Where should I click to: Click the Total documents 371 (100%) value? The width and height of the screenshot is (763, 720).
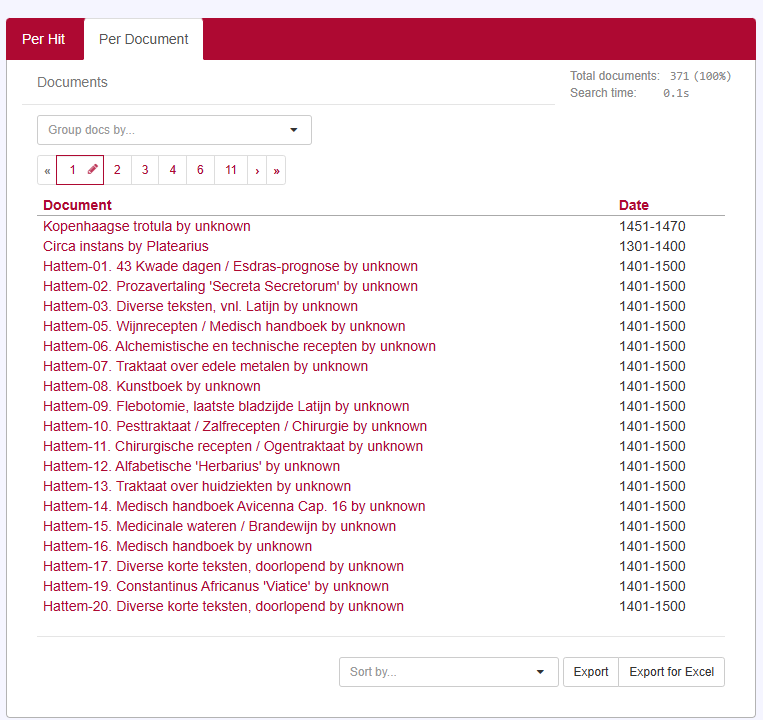(x=700, y=76)
